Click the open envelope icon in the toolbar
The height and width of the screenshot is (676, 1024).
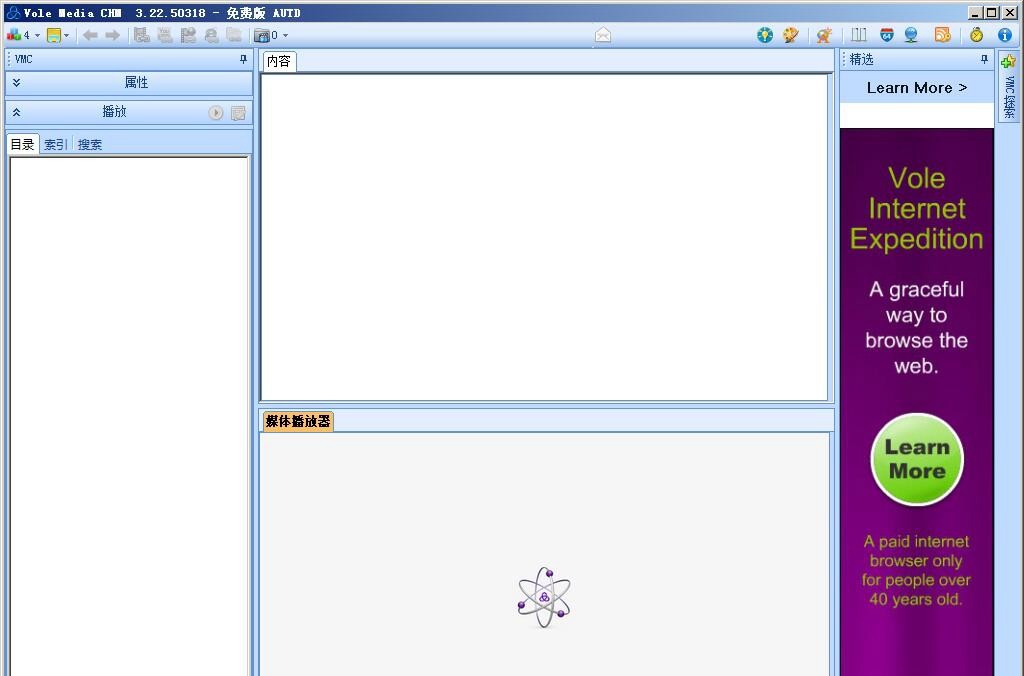603,35
